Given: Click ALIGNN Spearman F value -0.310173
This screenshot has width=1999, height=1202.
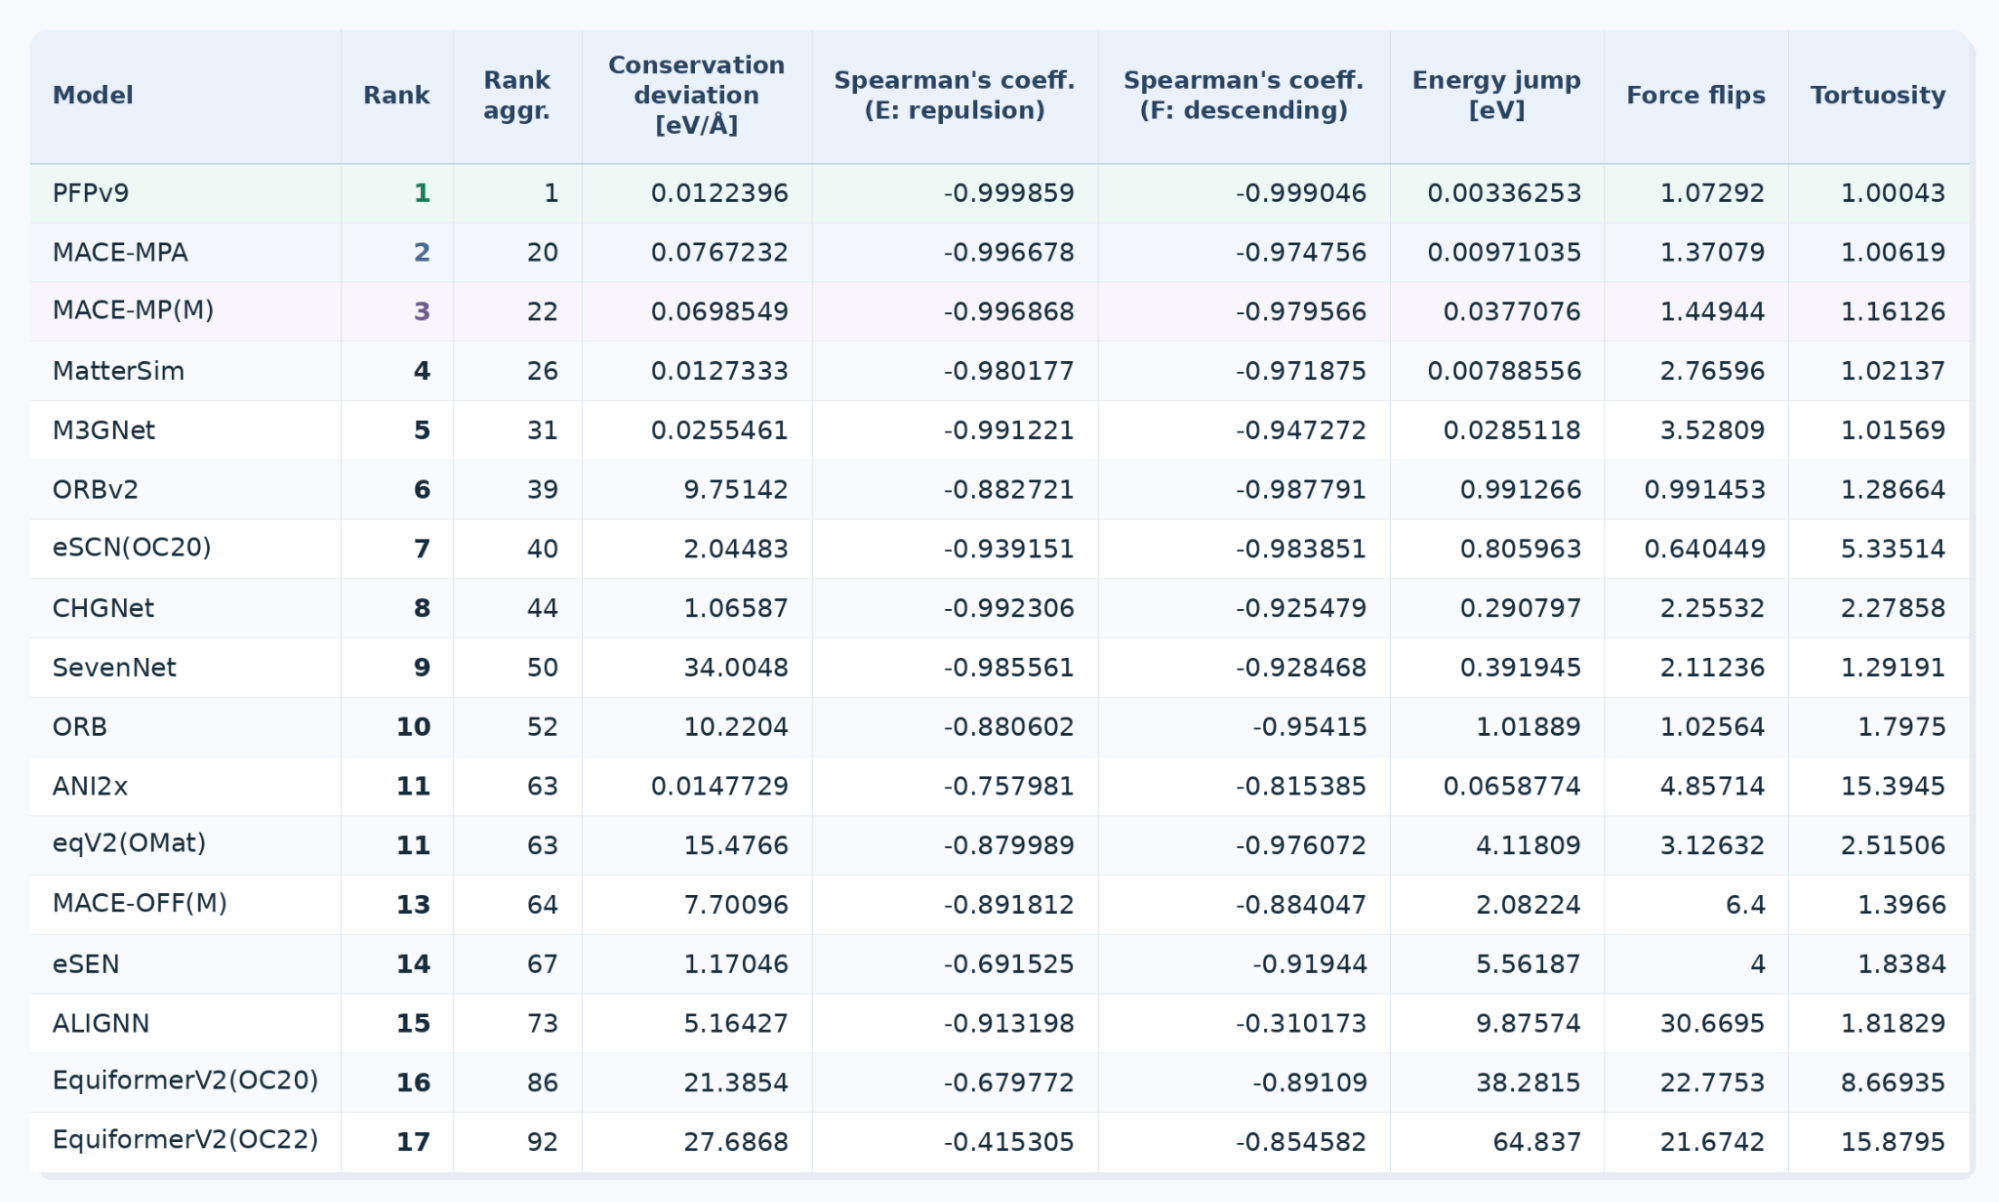Looking at the screenshot, I should (x=1301, y=1023).
